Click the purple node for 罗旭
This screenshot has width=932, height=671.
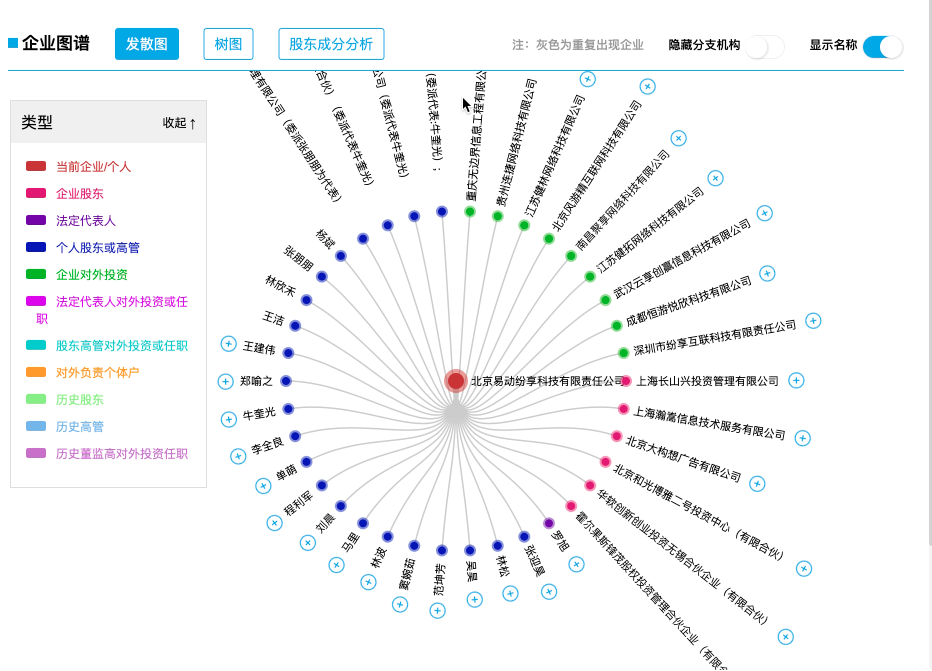tap(549, 523)
